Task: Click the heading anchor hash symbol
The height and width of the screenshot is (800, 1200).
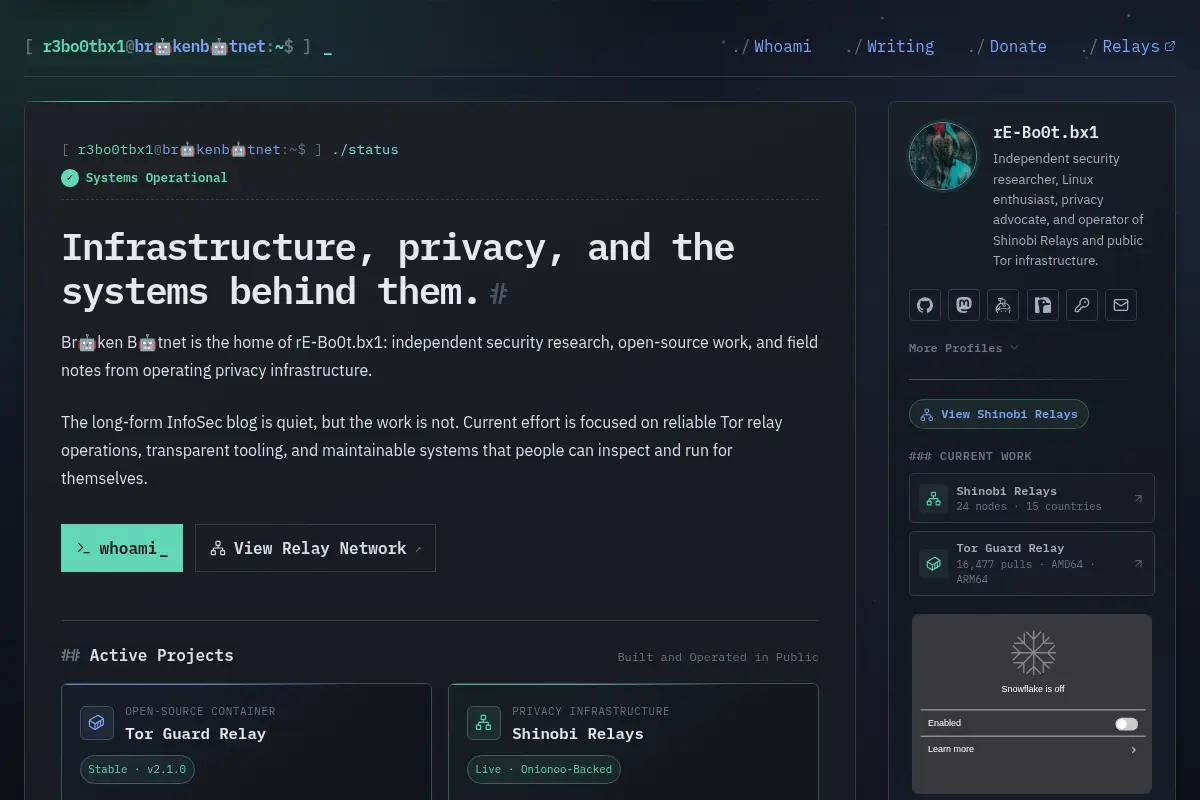Action: [499, 293]
